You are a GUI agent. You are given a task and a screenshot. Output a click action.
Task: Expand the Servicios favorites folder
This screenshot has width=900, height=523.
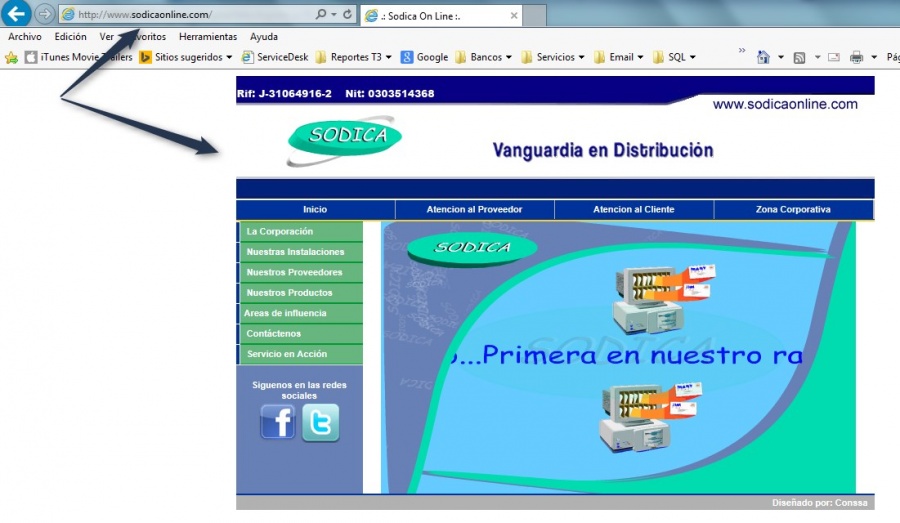pos(553,57)
